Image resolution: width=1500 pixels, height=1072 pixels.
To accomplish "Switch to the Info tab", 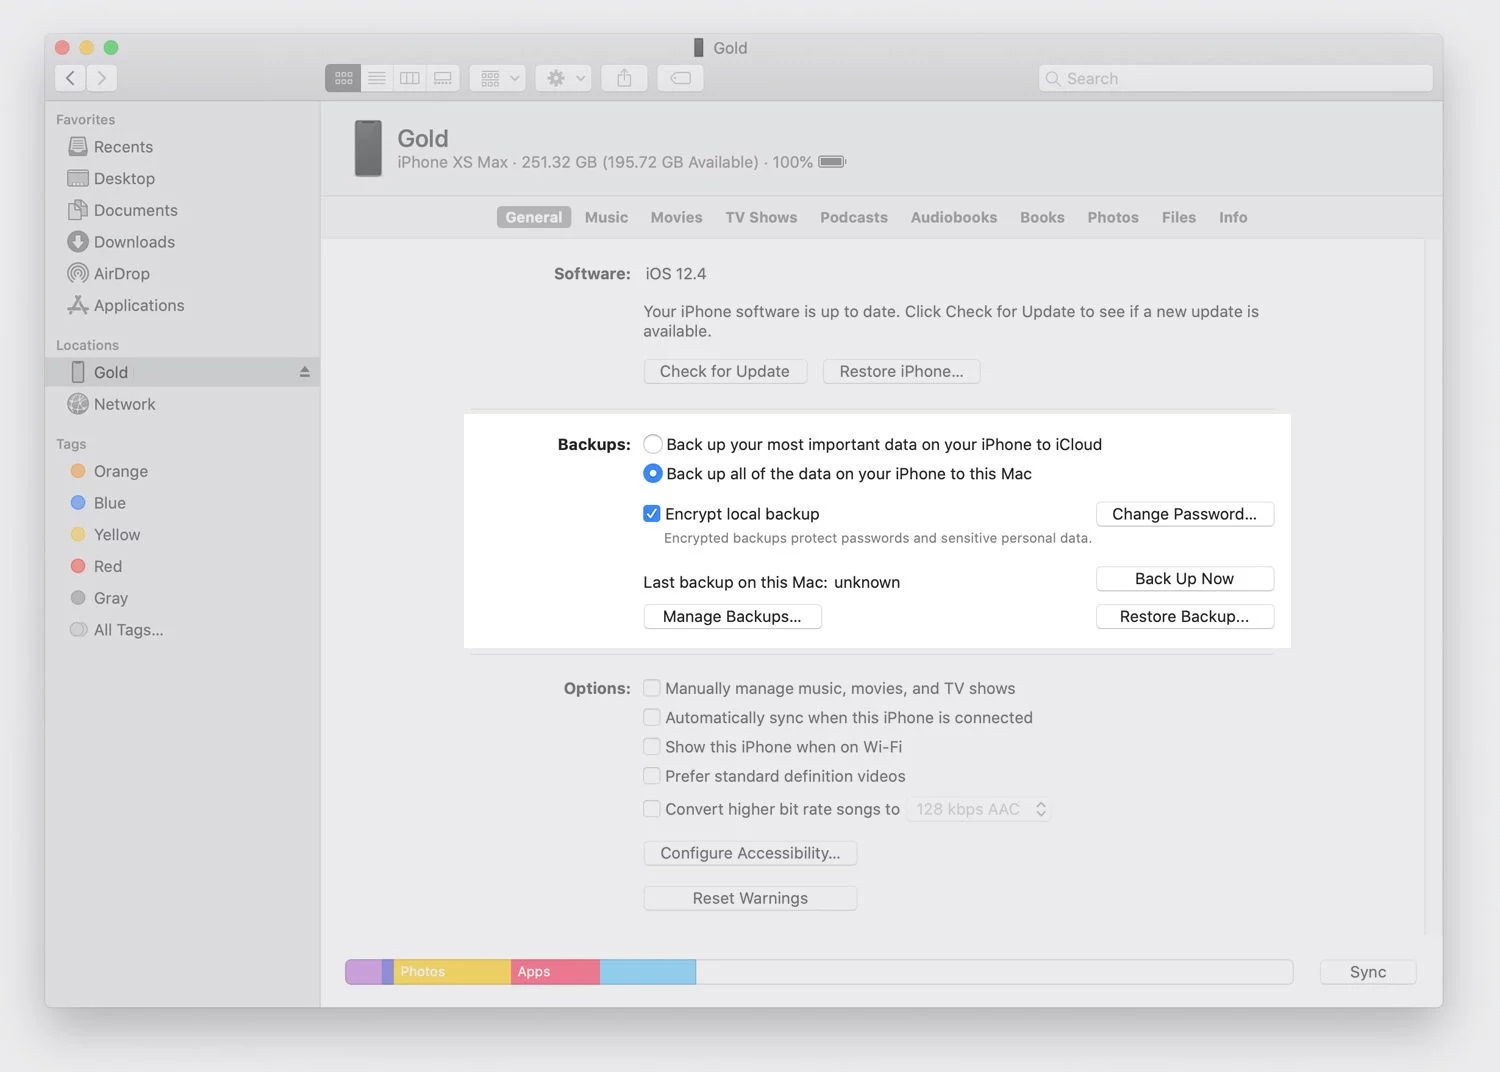I will pyautogui.click(x=1233, y=217).
